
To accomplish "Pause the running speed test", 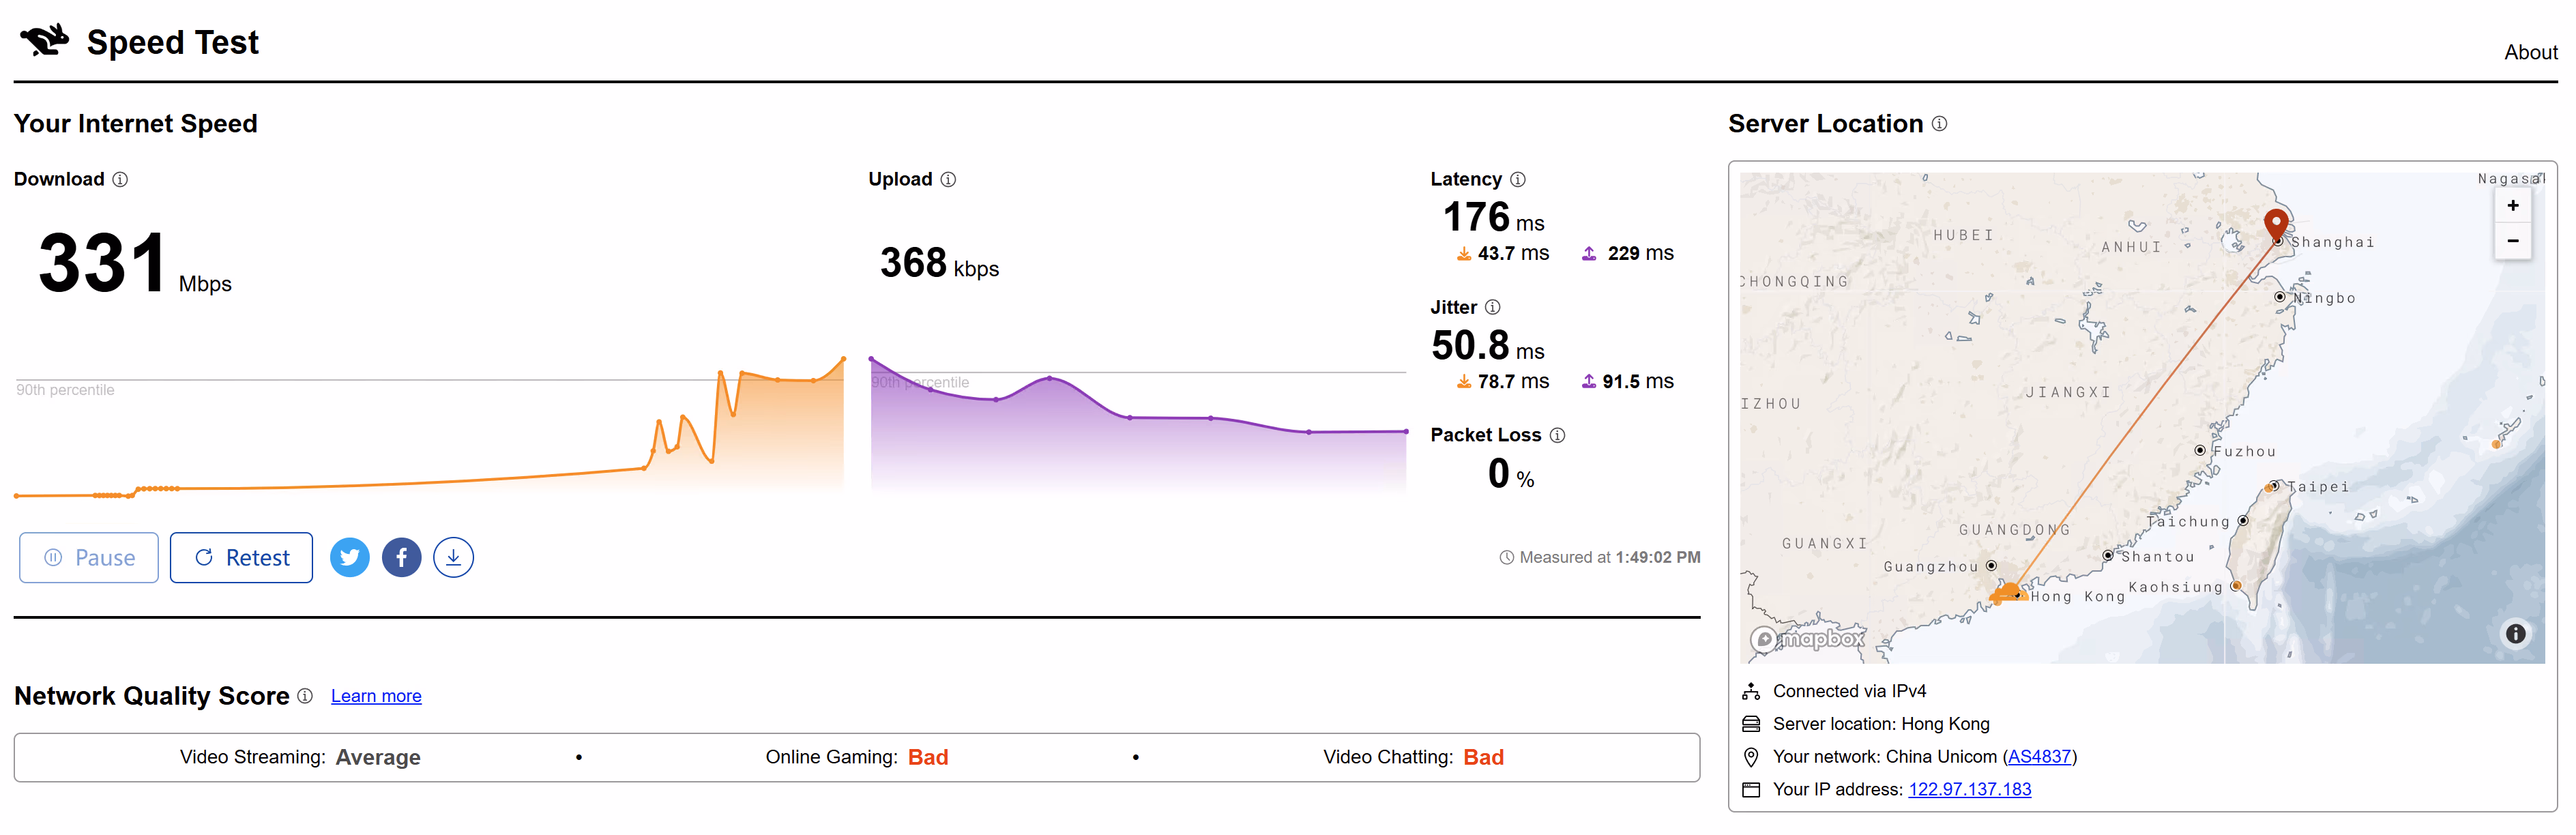I will [x=89, y=557].
